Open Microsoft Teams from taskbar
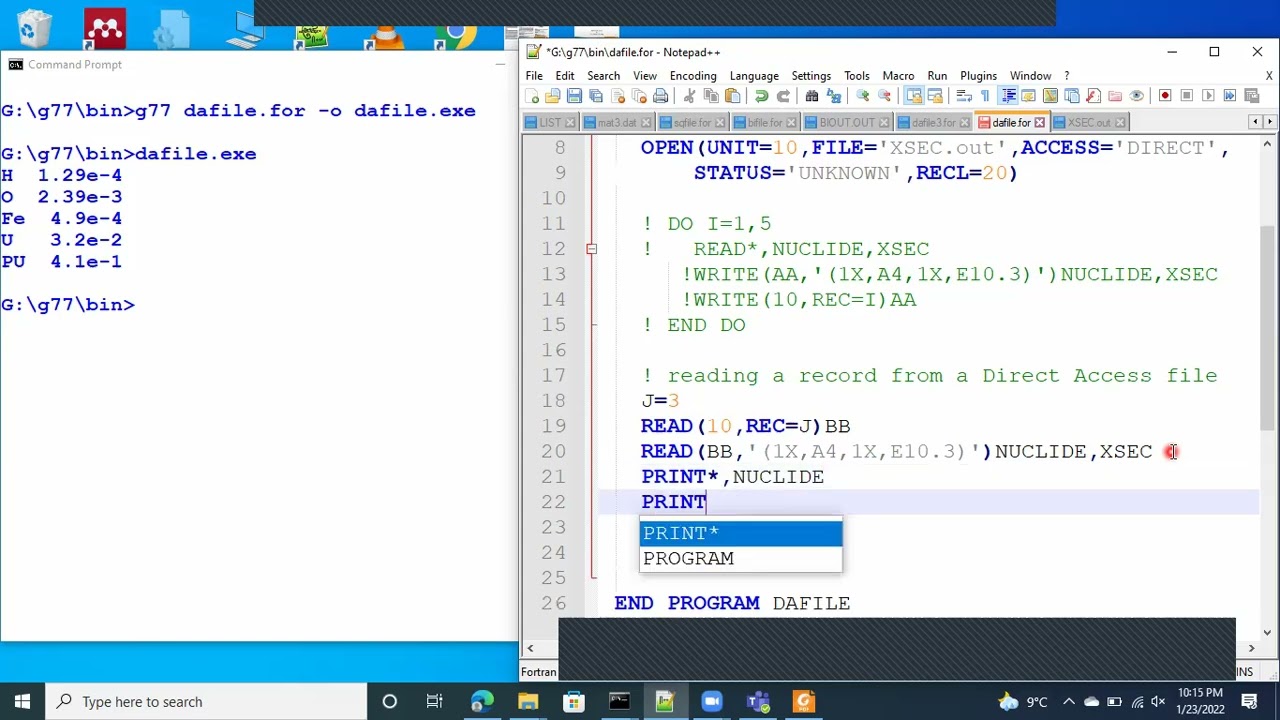Image resolution: width=1280 pixels, height=720 pixels. click(x=757, y=702)
